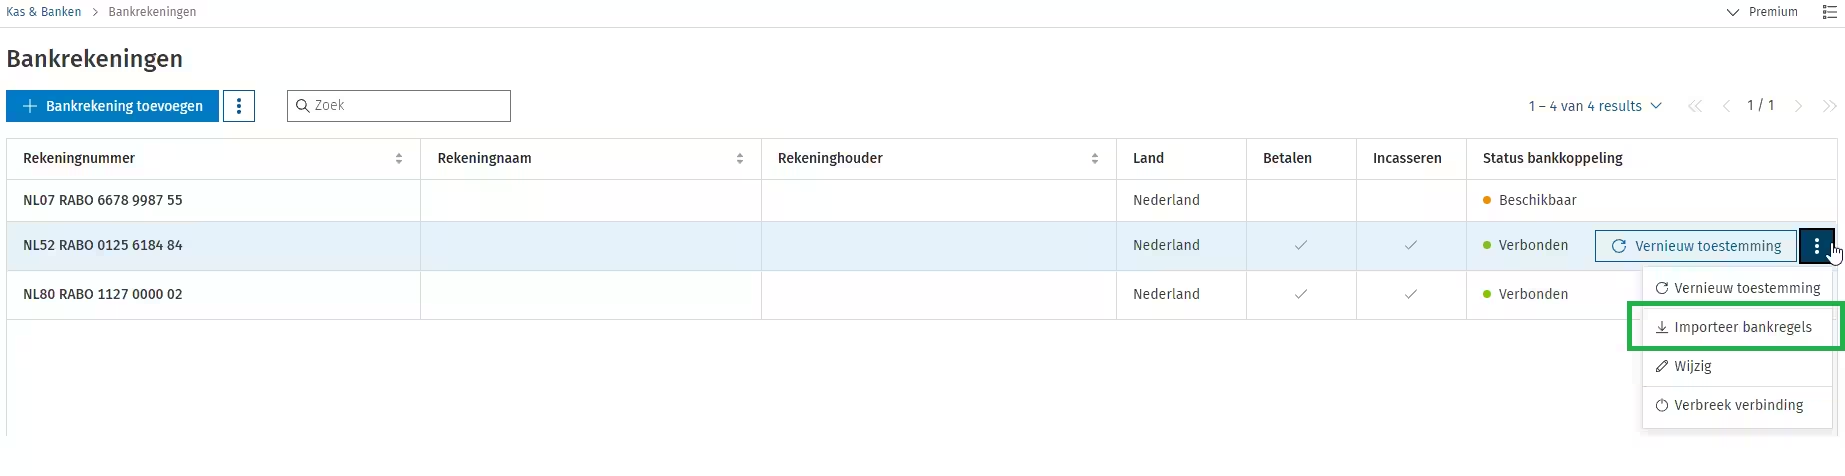Click the three-dot menu beside Bankrekening toevoegen
This screenshot has width=1845, height=476.
pyautogui.click(x=238, y=106)
